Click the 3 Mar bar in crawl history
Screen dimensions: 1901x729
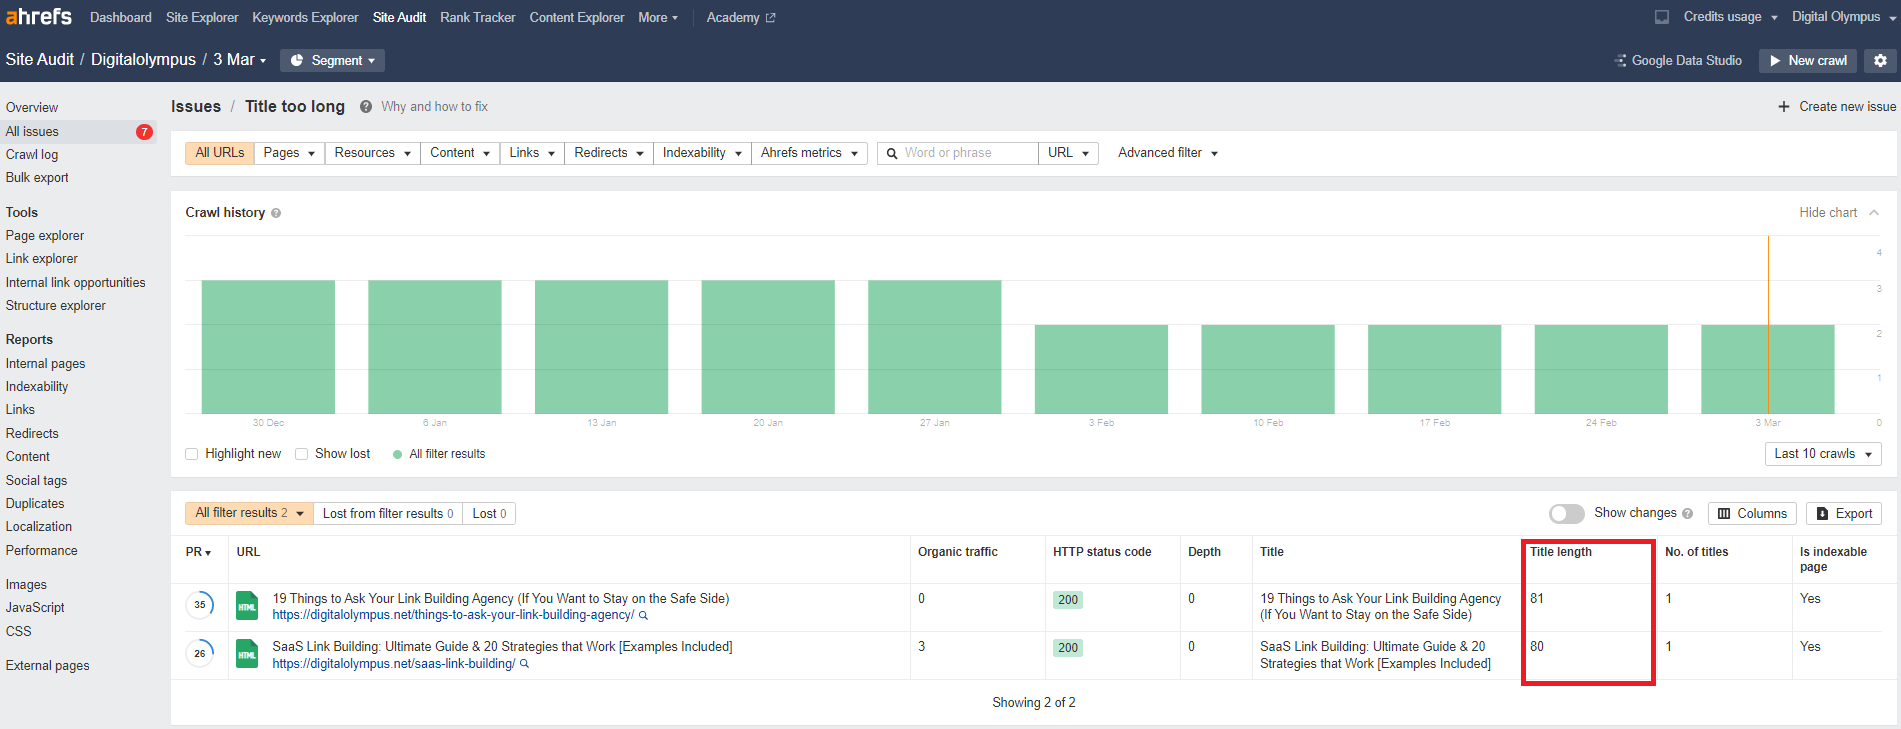point(1768,369)
